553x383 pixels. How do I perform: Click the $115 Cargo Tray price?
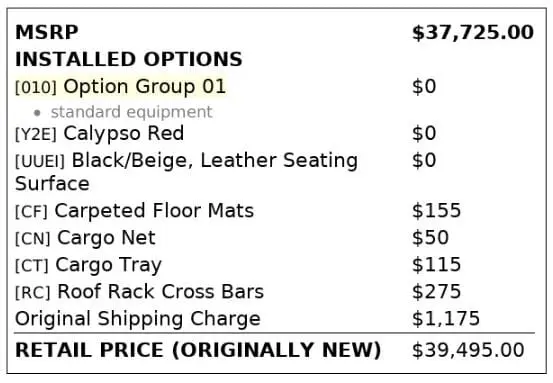coord(436,265)
